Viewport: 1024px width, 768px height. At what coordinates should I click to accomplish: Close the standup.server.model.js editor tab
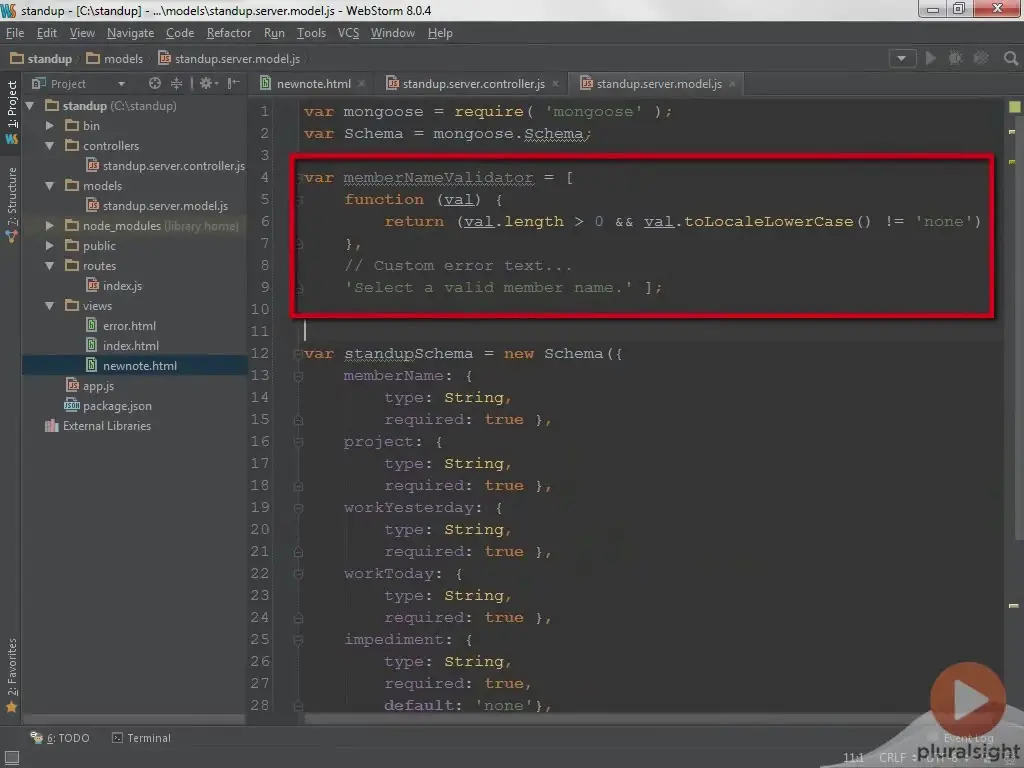pos(732,84)
